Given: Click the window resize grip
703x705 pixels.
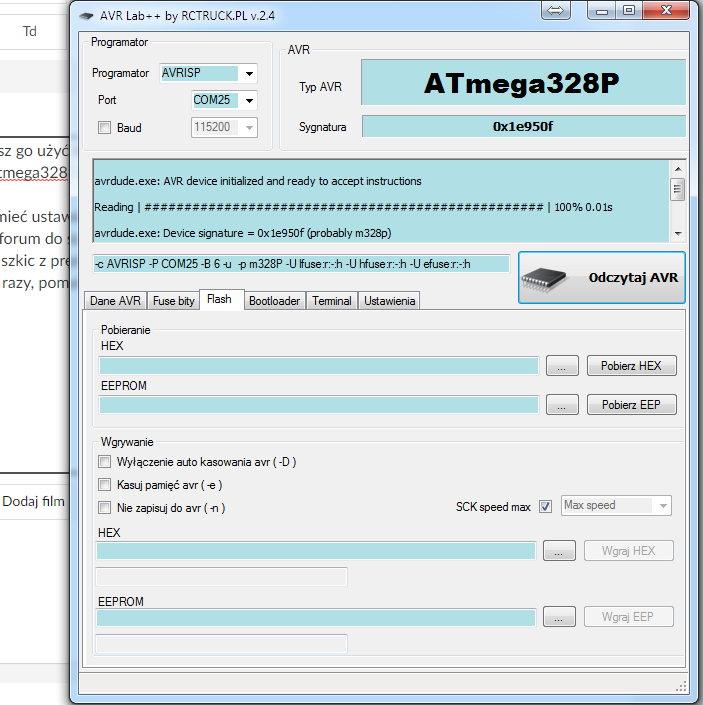Looking at the screenshot, I should [681, 686].
